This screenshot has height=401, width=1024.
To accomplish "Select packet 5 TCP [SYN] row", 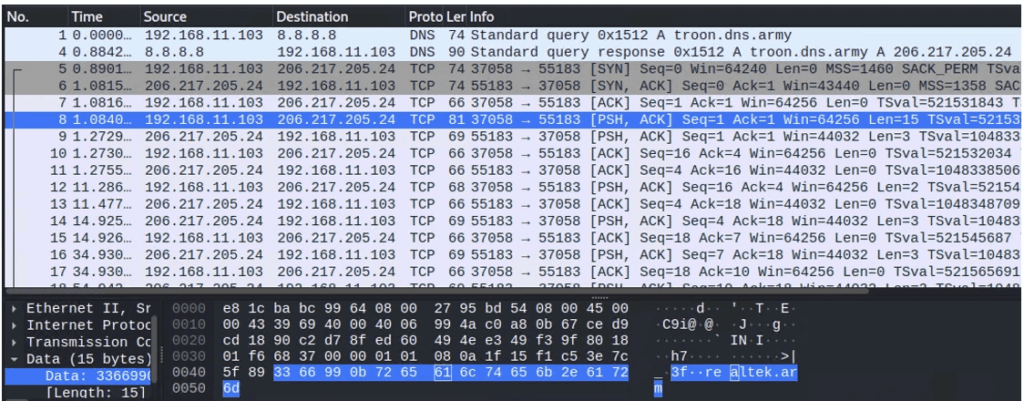I will (500, 68).
